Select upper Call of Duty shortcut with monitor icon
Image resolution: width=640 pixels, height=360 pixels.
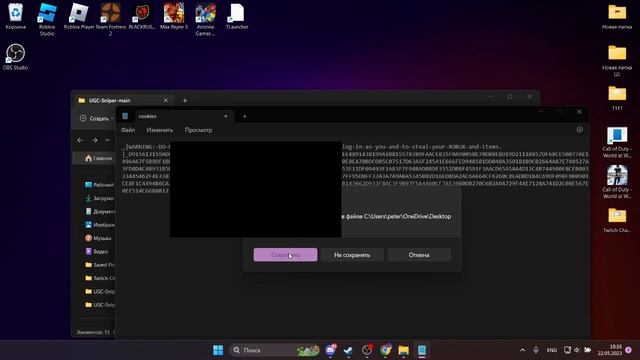click(617, 142)
